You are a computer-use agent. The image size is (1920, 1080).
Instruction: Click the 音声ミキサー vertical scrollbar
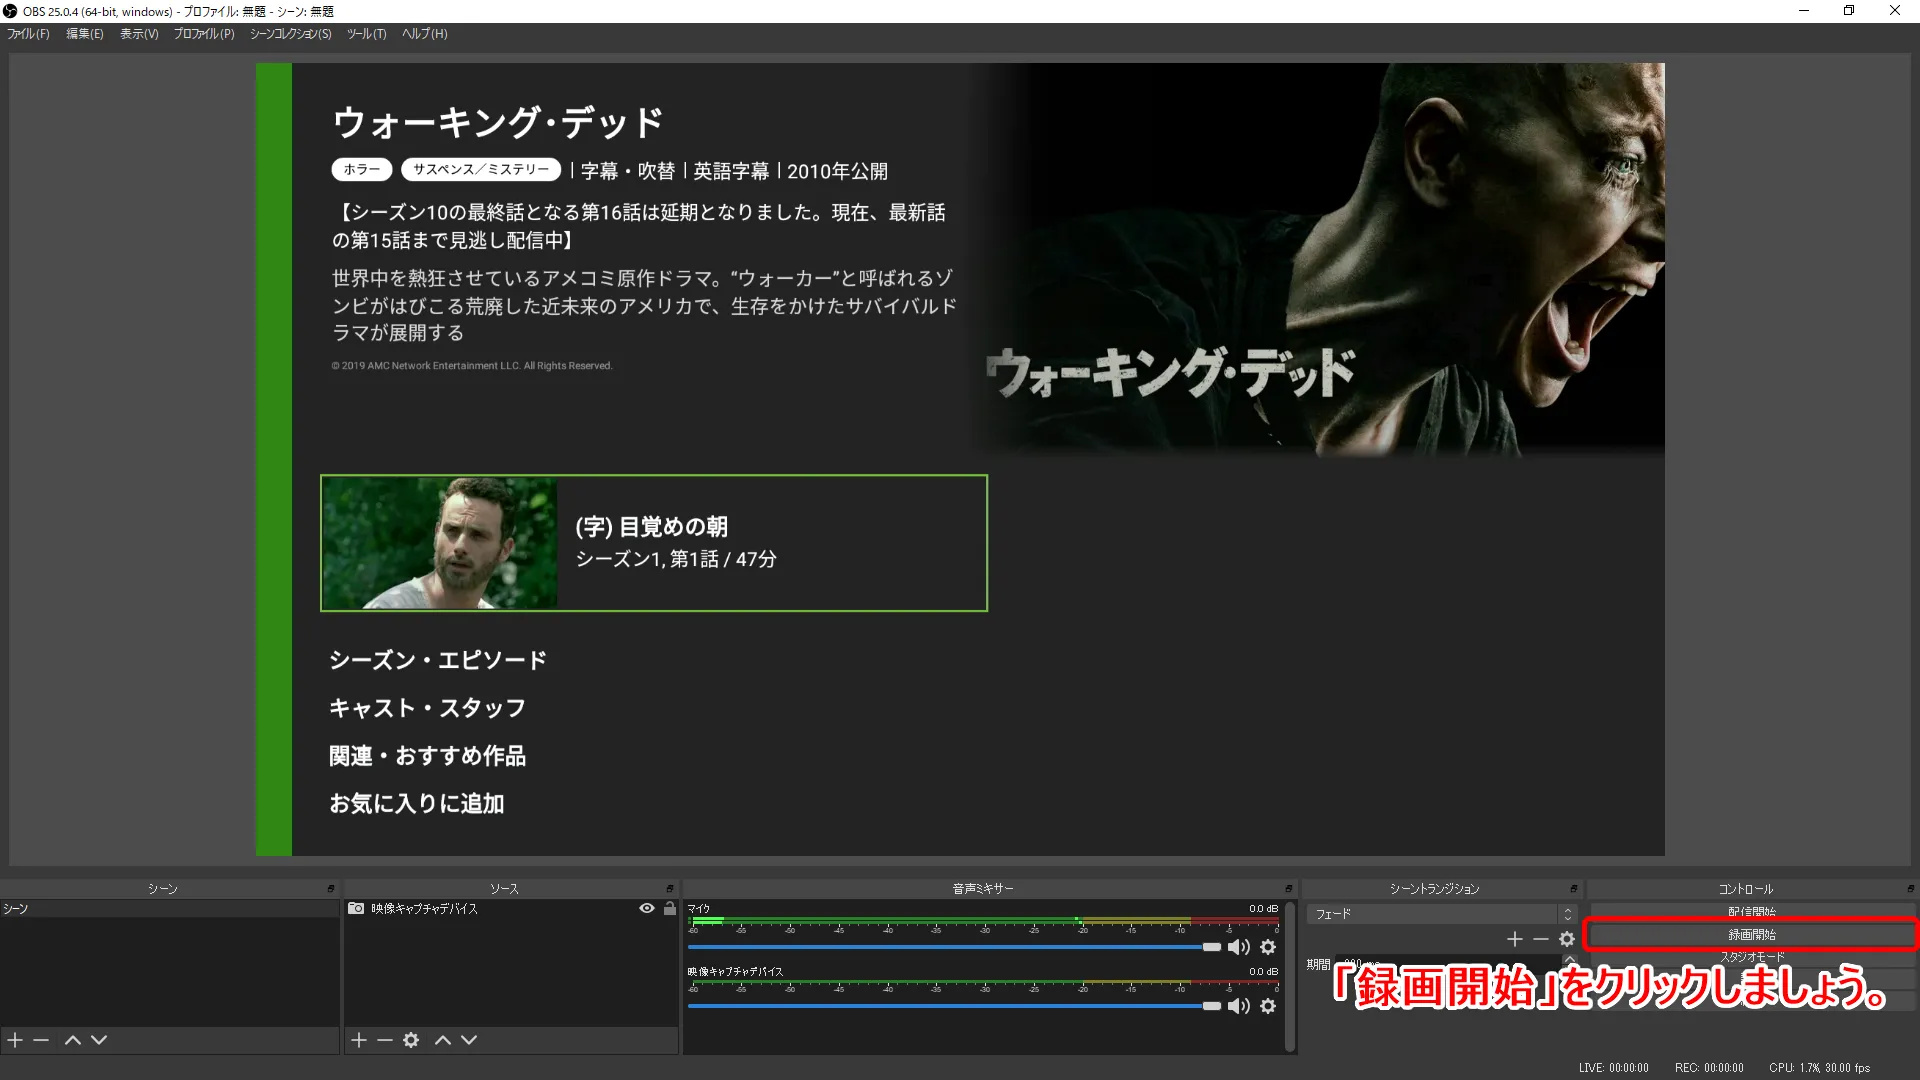pos(1290,976)
